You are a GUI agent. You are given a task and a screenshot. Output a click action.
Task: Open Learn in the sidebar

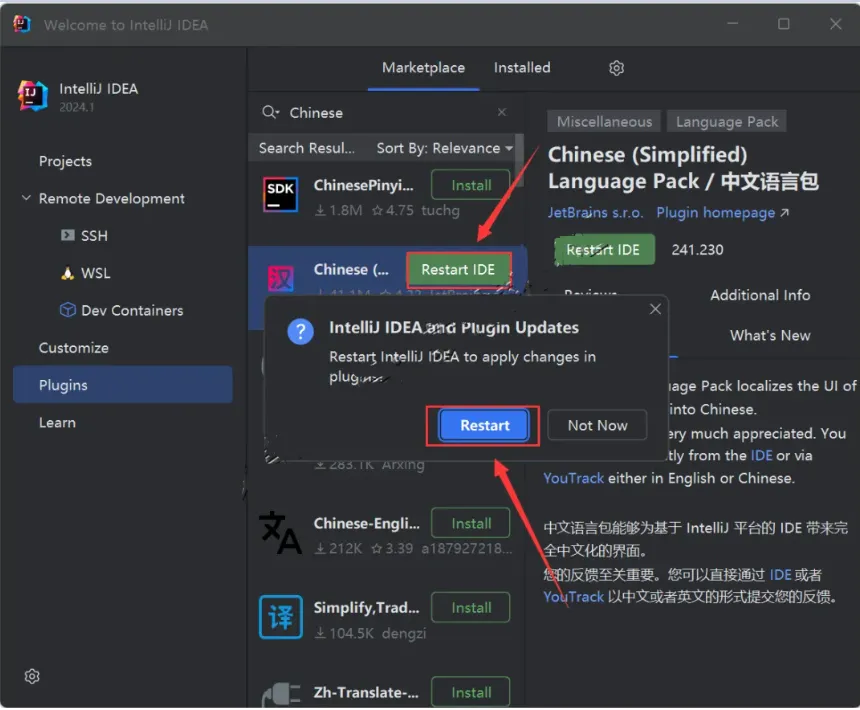pos(57,423)
